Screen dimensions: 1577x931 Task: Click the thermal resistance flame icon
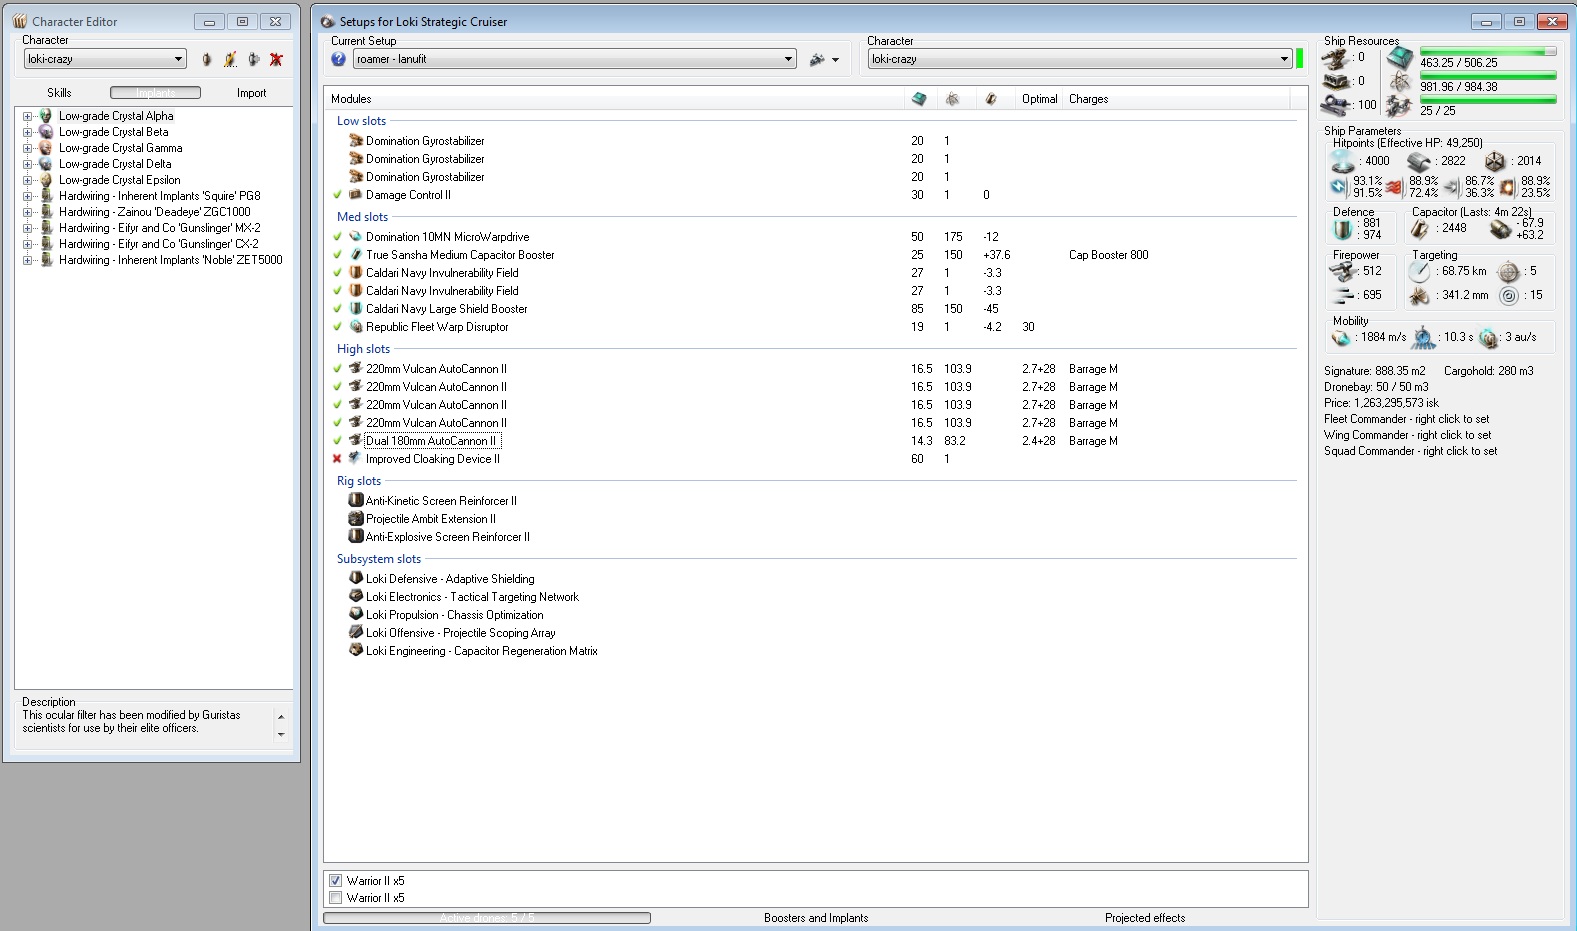click(x=1394, y=187)
